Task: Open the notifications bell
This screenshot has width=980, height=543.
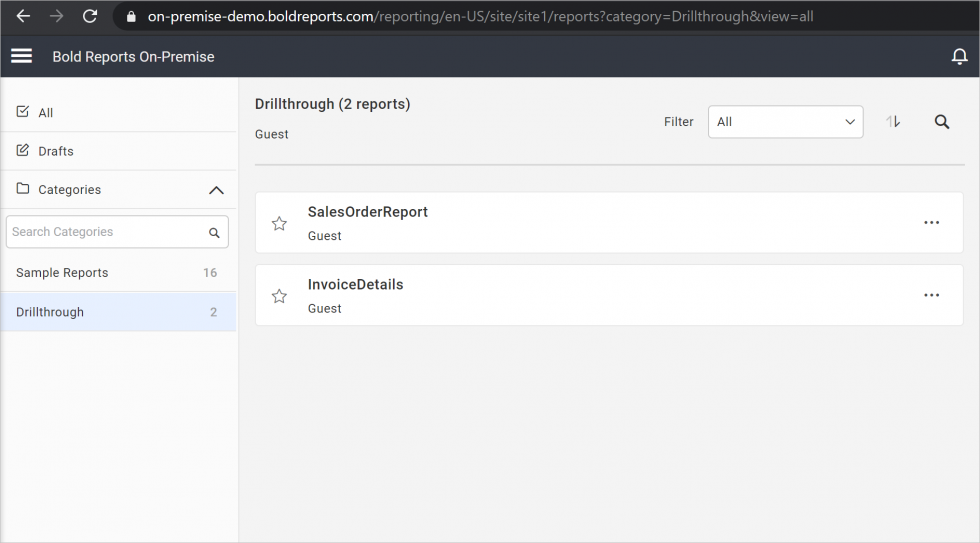Action: pos(959,57)
